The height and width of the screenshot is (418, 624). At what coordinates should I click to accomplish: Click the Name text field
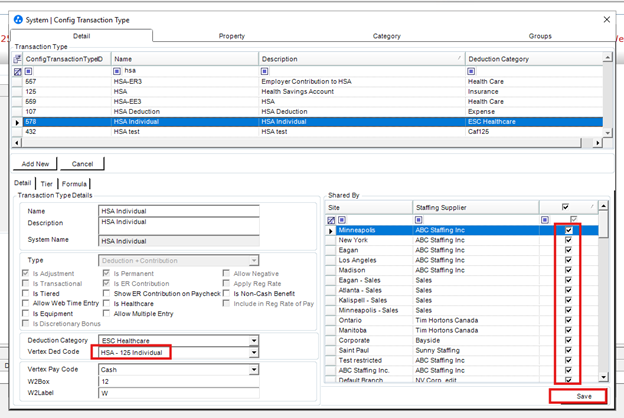click(x=179, y=211)
